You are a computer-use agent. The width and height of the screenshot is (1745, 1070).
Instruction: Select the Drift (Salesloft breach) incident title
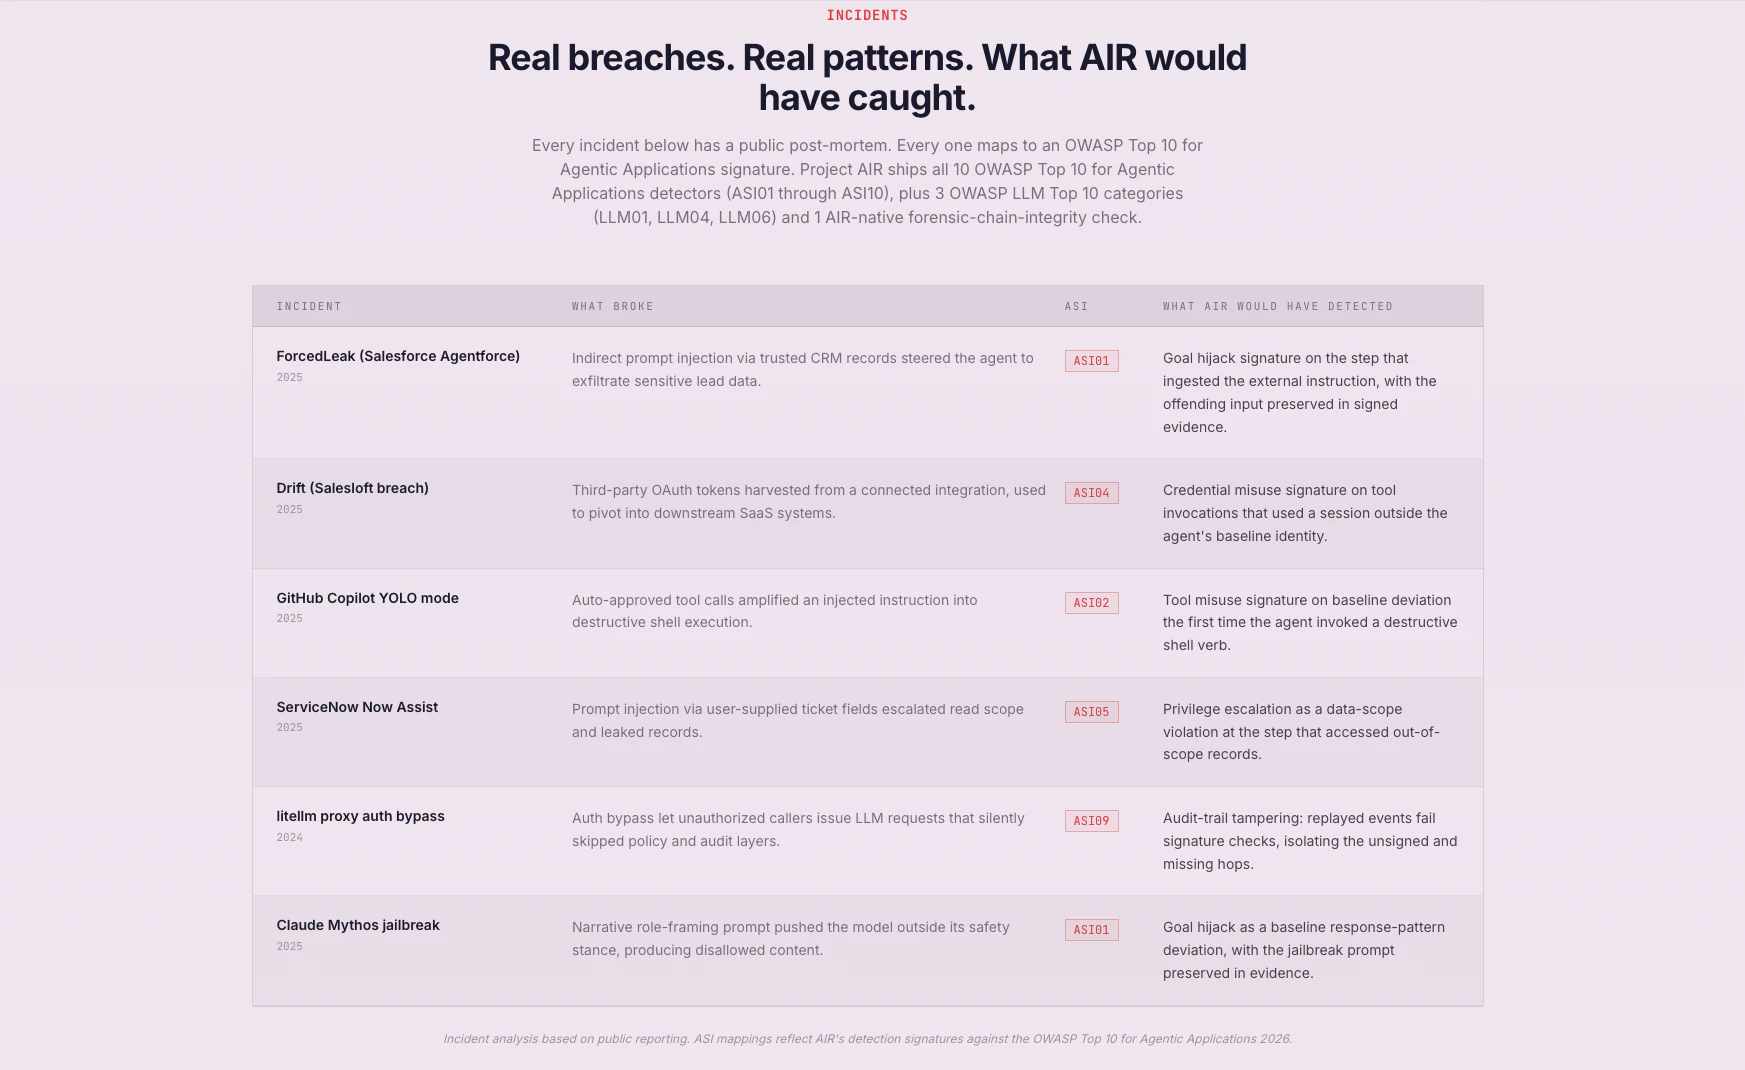[352, 488]
